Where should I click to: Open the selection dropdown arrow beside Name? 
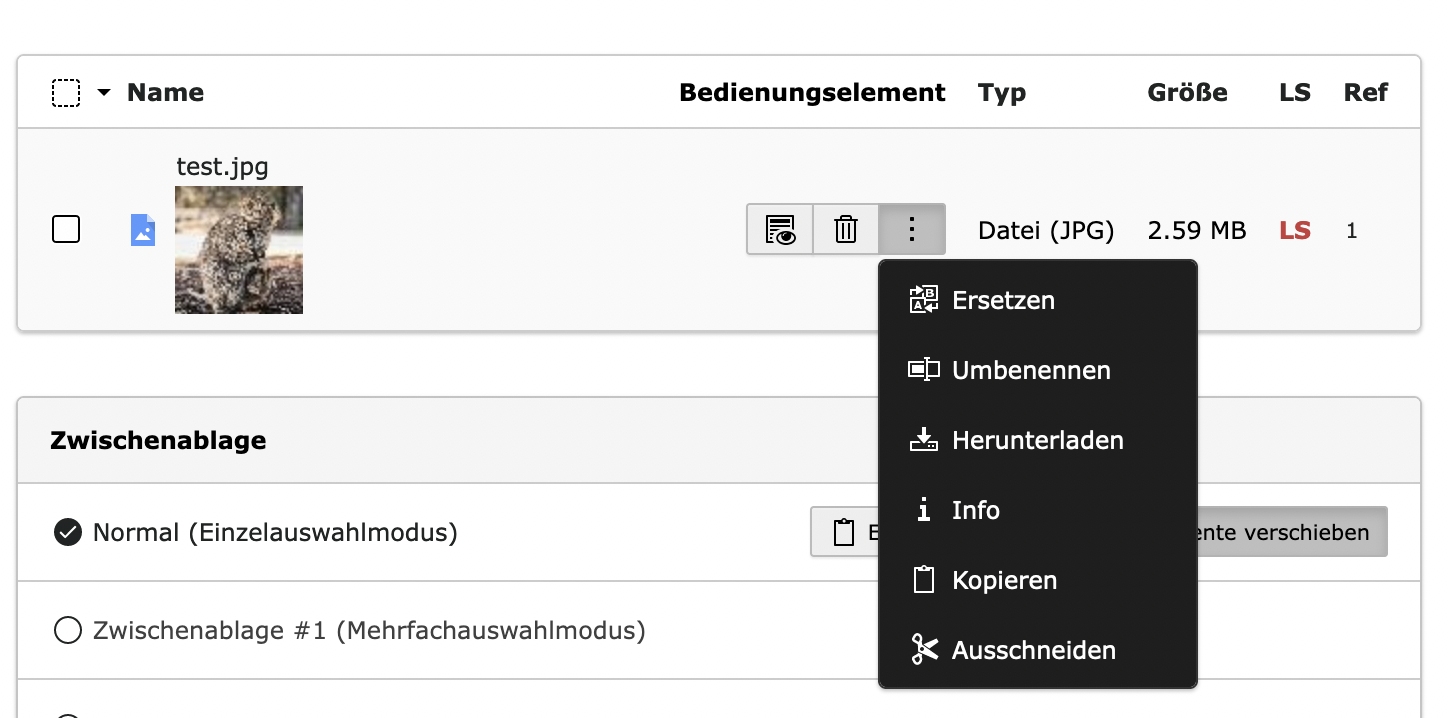click(104, 93)
